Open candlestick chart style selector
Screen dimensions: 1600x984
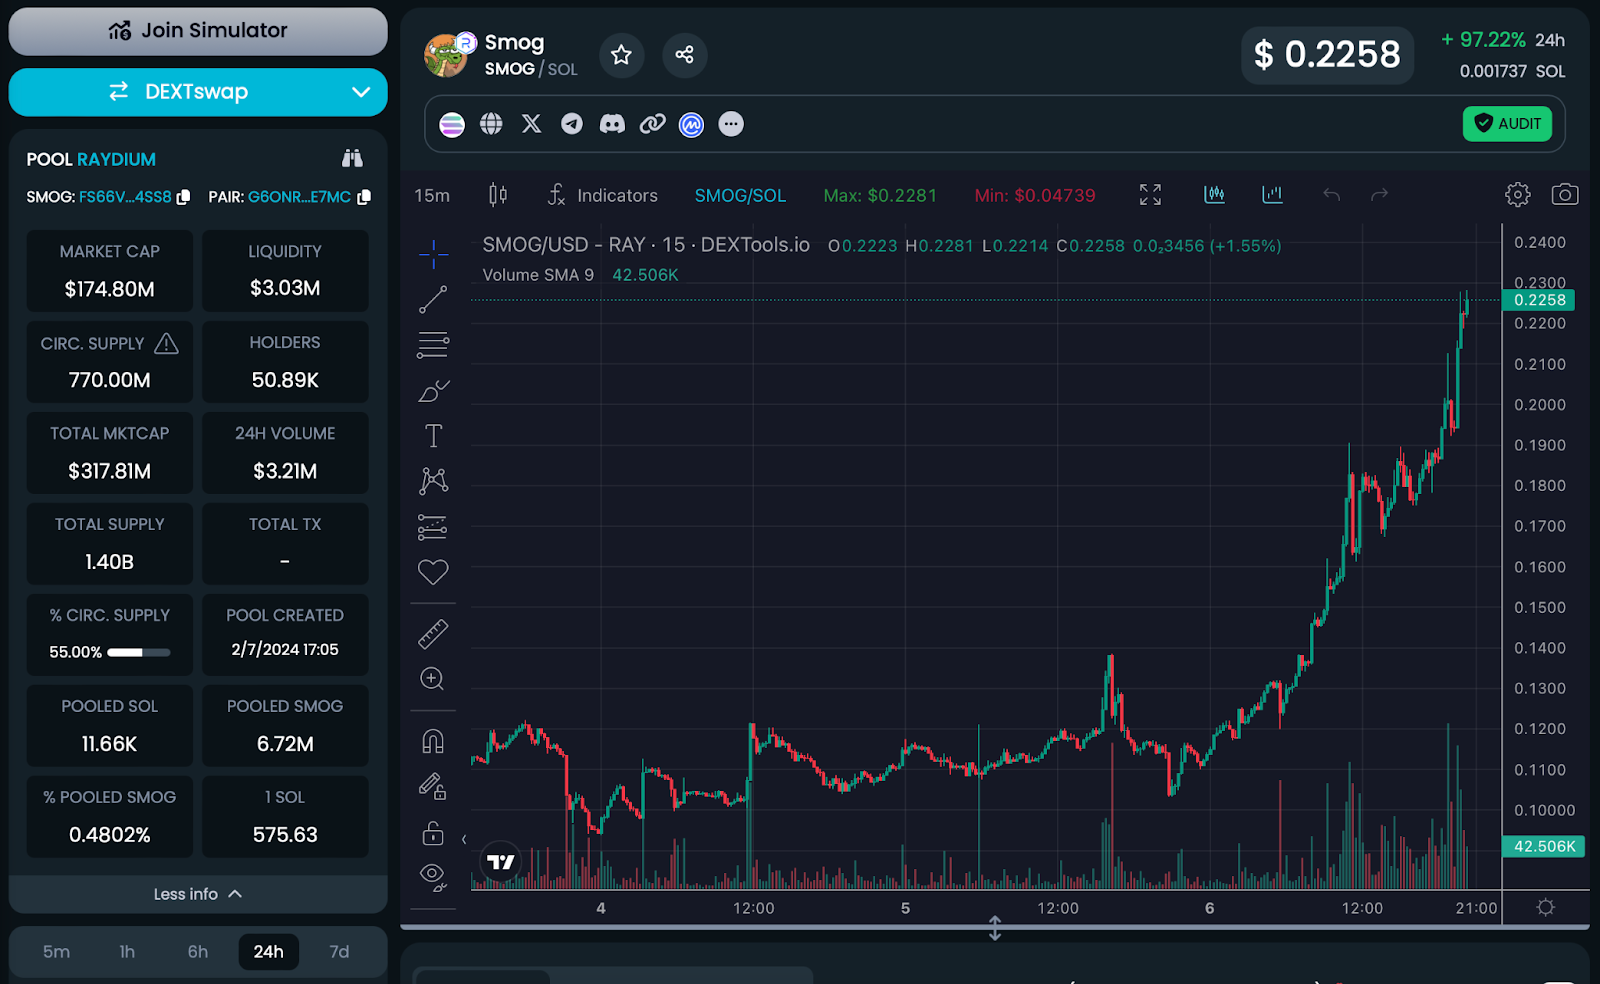tap(498, 195)
